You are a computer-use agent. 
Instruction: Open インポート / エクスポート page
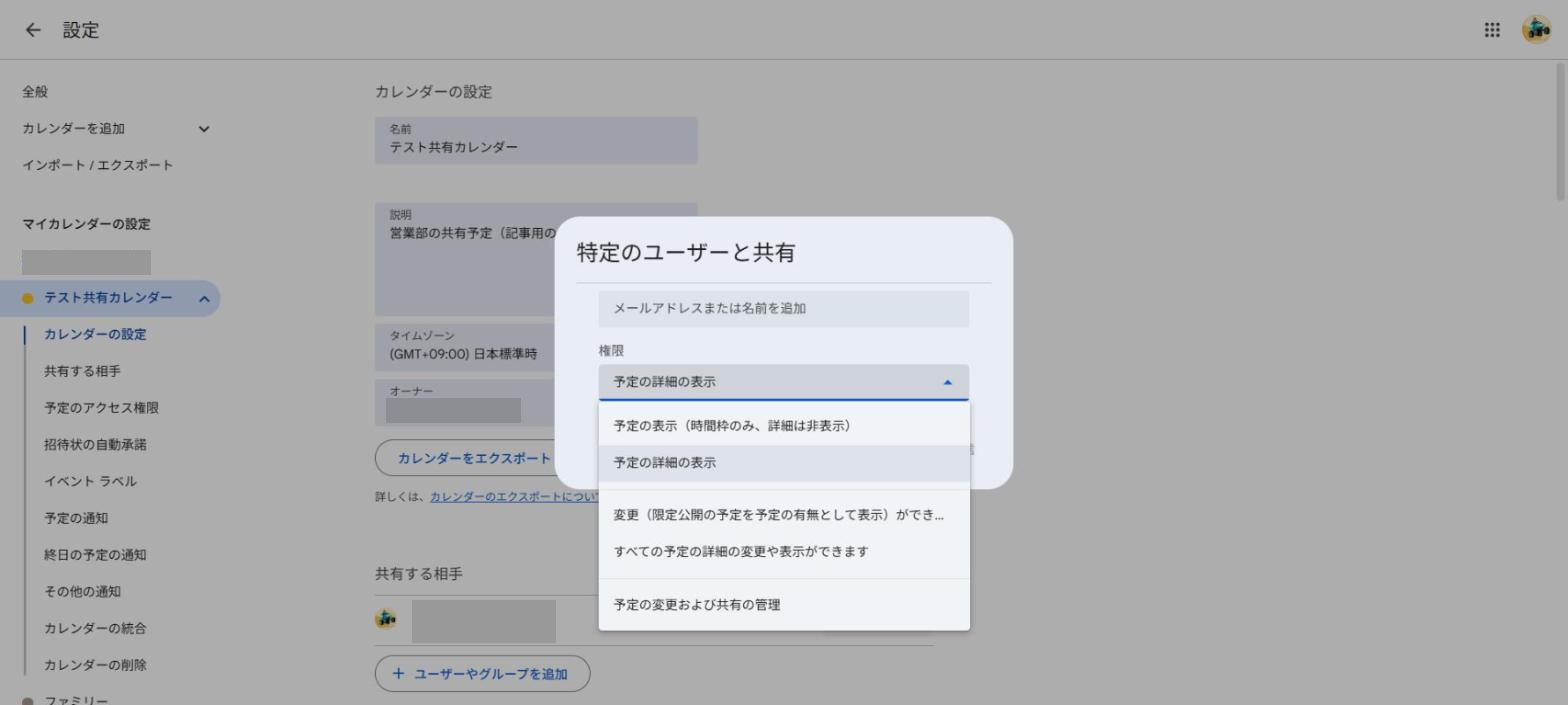pyautogui.click(x=98, y=165)
